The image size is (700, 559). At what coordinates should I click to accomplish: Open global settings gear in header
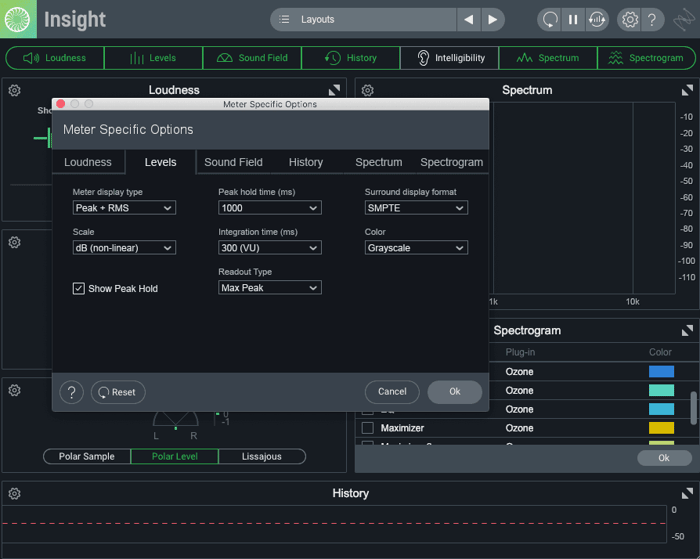(x=630, y=20)
